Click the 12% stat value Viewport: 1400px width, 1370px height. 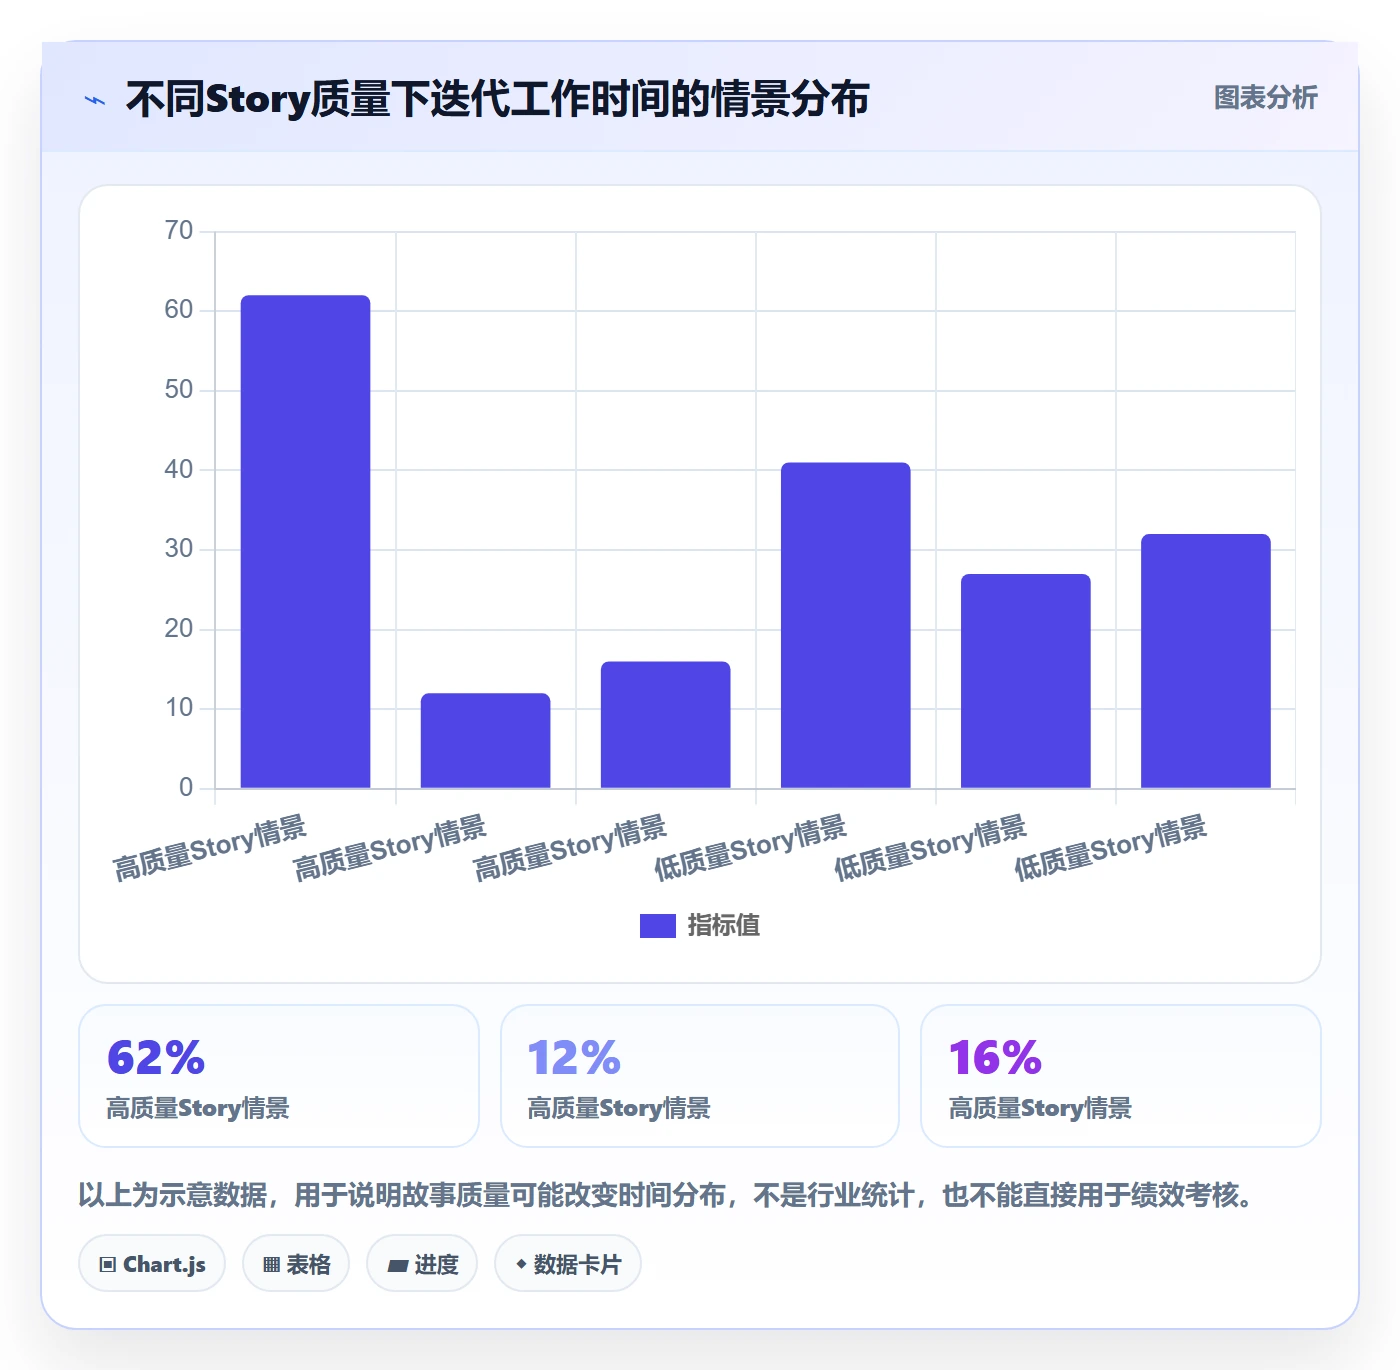[574, 1058]
